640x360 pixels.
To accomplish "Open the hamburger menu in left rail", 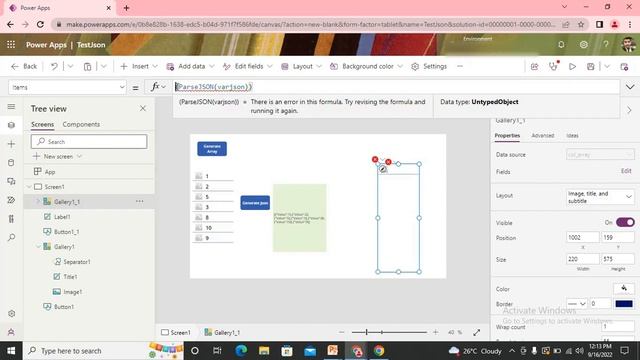I will pos(11,107).
